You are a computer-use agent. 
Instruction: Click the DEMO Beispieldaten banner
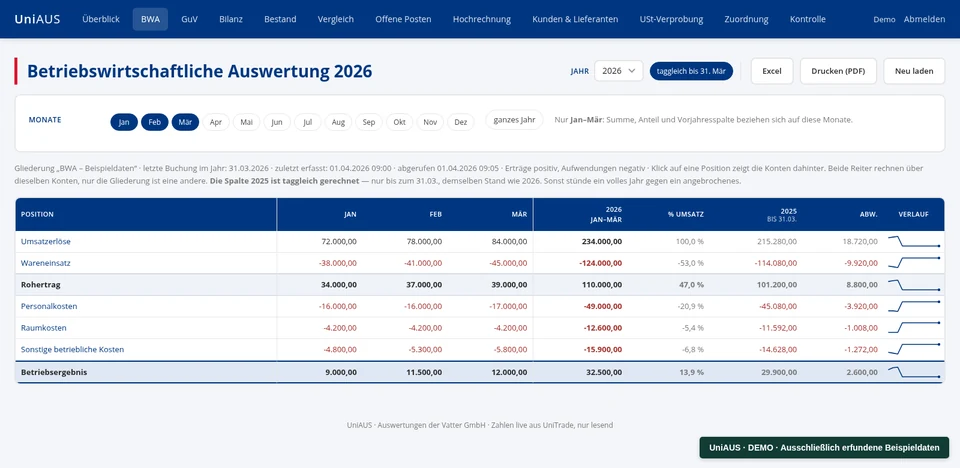pos(824,448)
